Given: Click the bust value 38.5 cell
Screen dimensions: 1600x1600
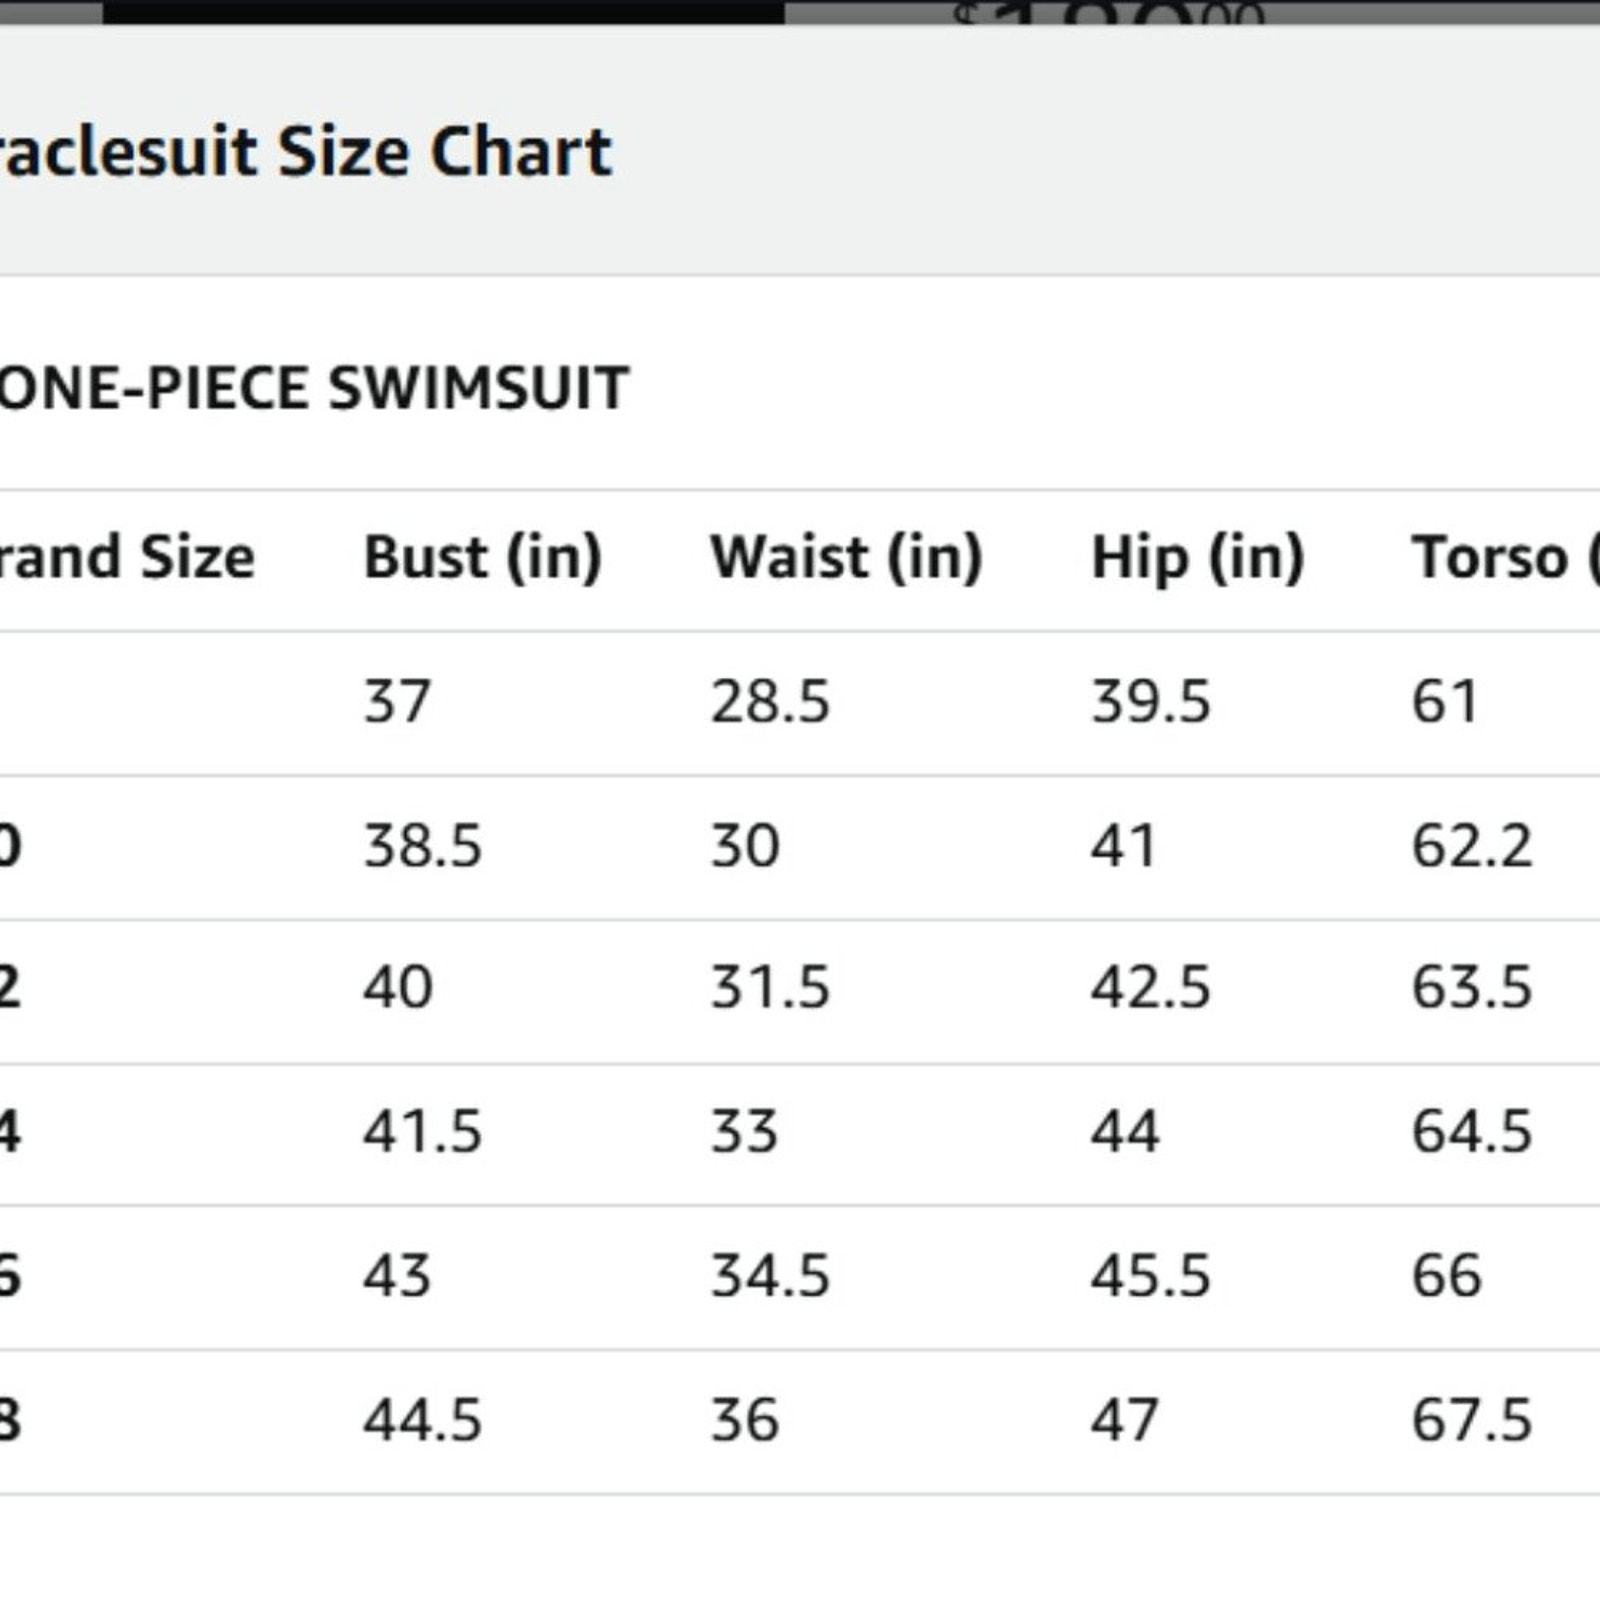Looking at the screenshot, I should point(423,846).
